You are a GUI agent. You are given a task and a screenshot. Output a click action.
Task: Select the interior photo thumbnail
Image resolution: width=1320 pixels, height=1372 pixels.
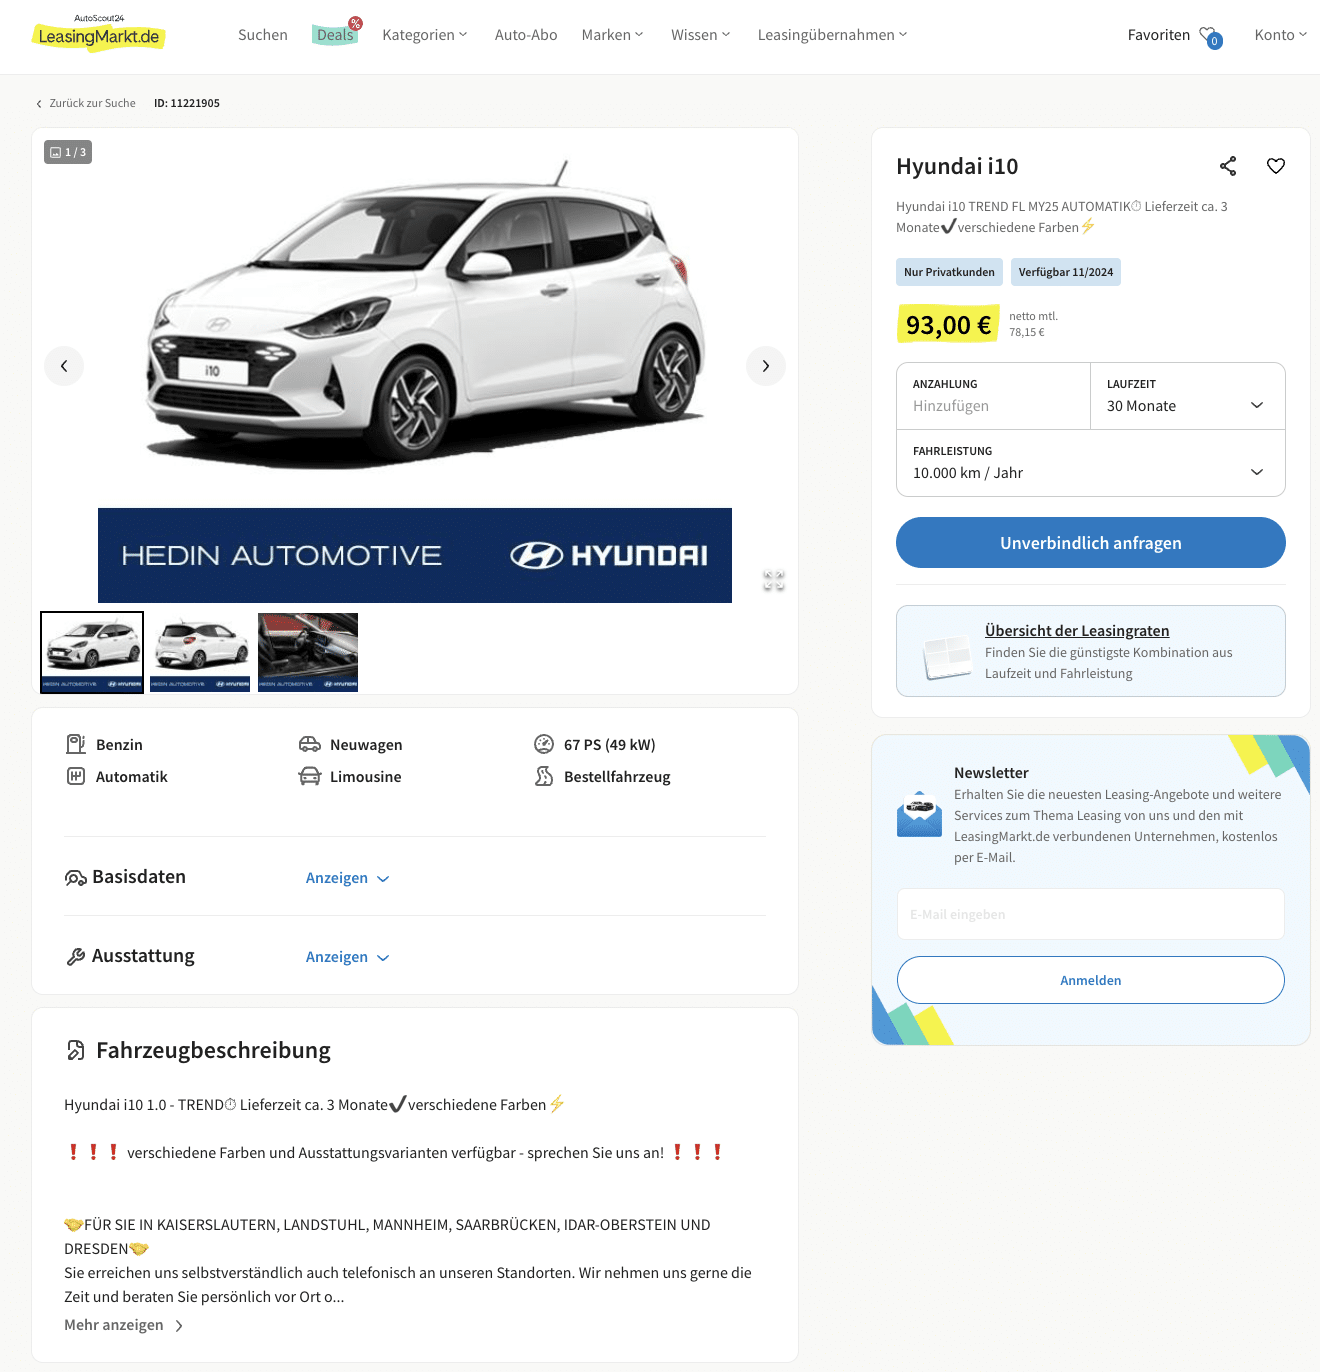click(308, 652)
